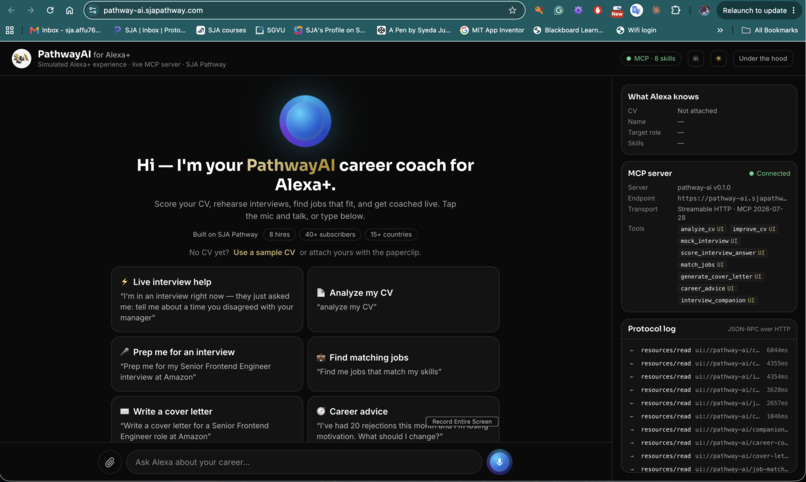This screenshot has width=806, height=482.
Task: Open the SGVU bookmark
Action: point(270,30)
